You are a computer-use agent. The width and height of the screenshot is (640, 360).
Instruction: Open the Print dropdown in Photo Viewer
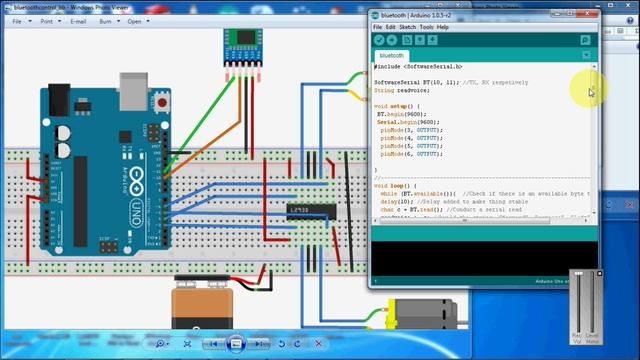[51, 21]
